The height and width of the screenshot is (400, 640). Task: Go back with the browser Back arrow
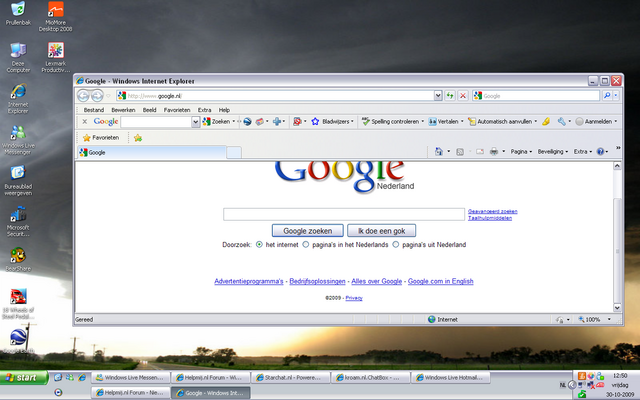[x=83, y=96]
